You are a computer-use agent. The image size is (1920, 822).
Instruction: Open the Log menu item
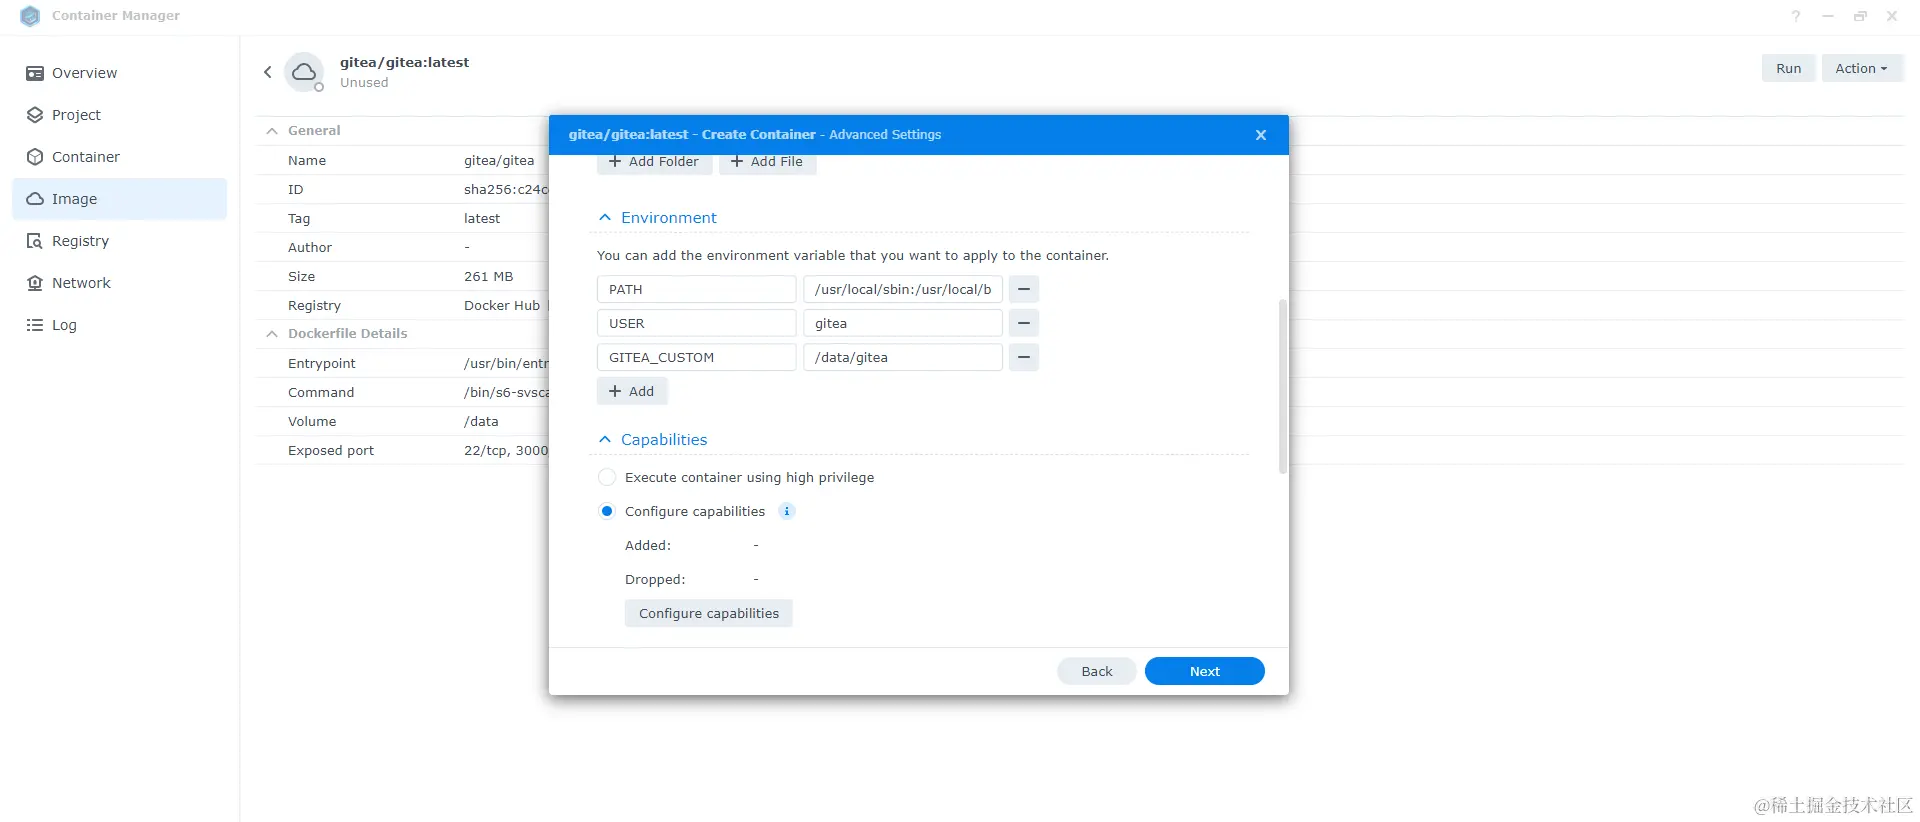[x=119, y=325]
